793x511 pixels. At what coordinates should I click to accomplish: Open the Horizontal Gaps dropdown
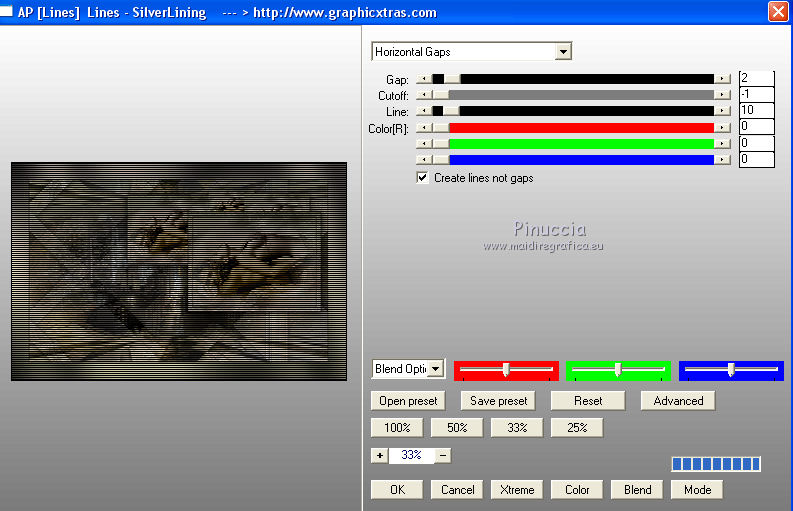point(563,52)
